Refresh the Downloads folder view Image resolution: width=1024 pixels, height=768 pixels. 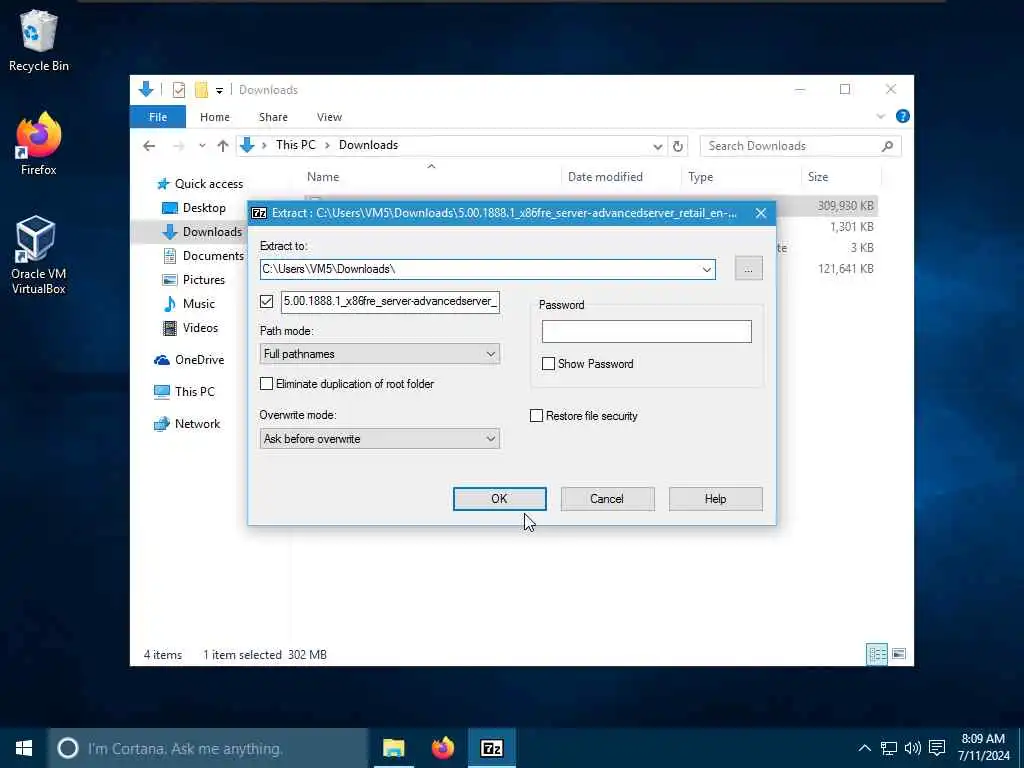[678, 146]
